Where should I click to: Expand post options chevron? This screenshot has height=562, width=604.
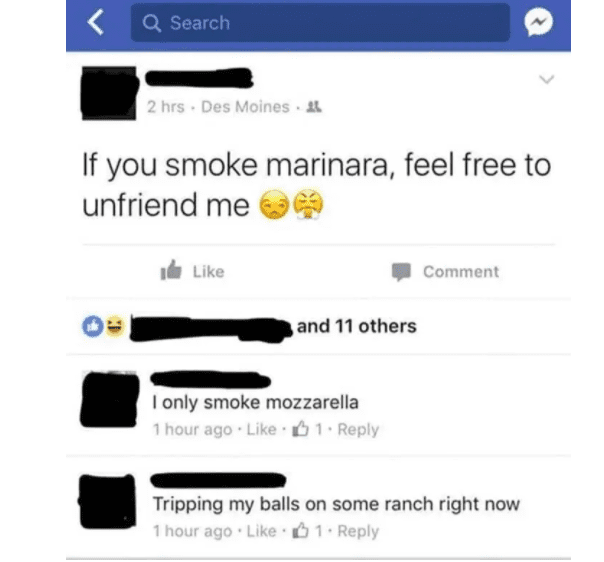click(546, 79)
